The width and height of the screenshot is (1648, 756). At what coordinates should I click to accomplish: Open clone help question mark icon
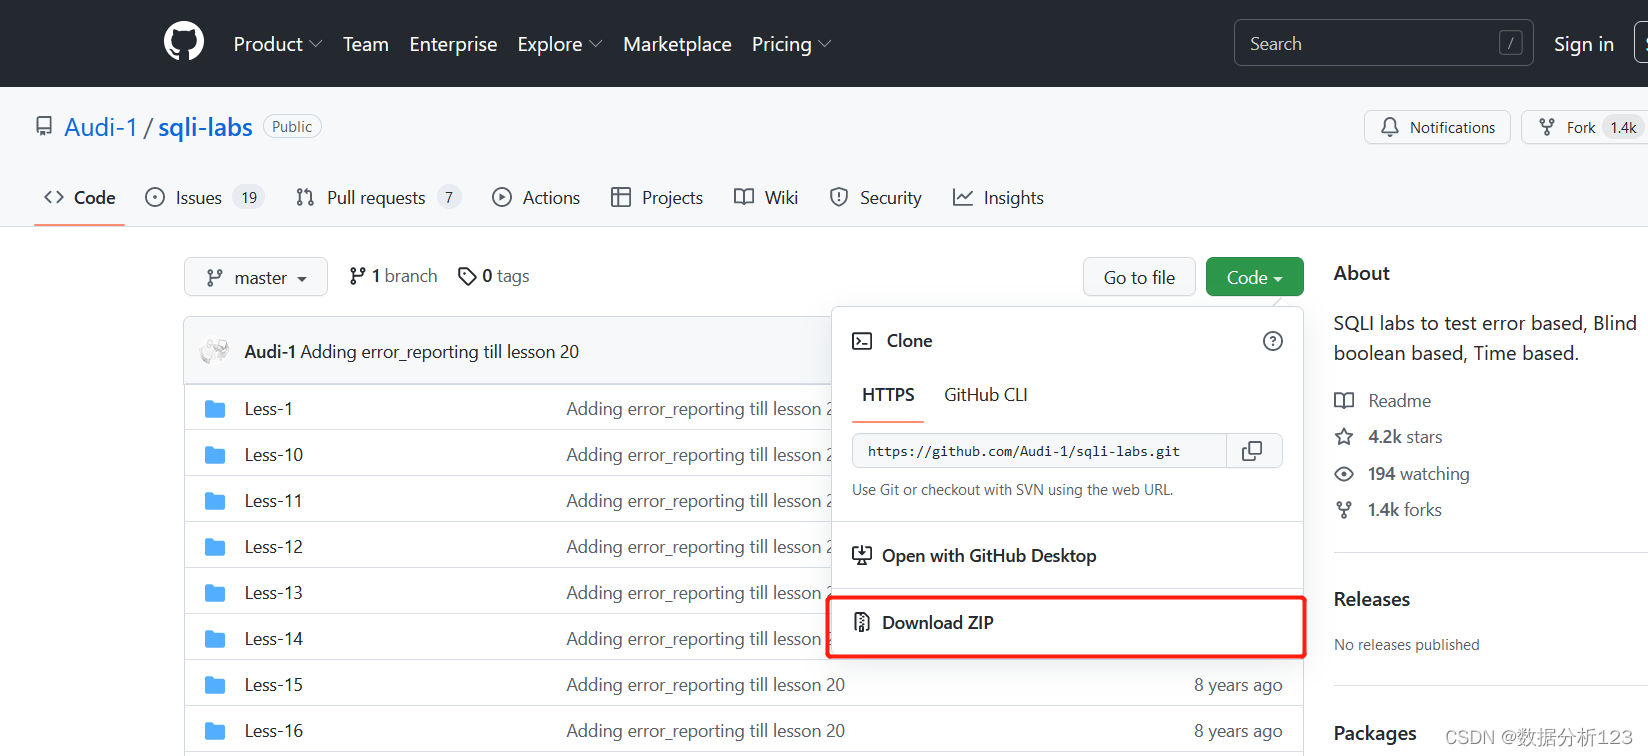tap(1273, 341)
